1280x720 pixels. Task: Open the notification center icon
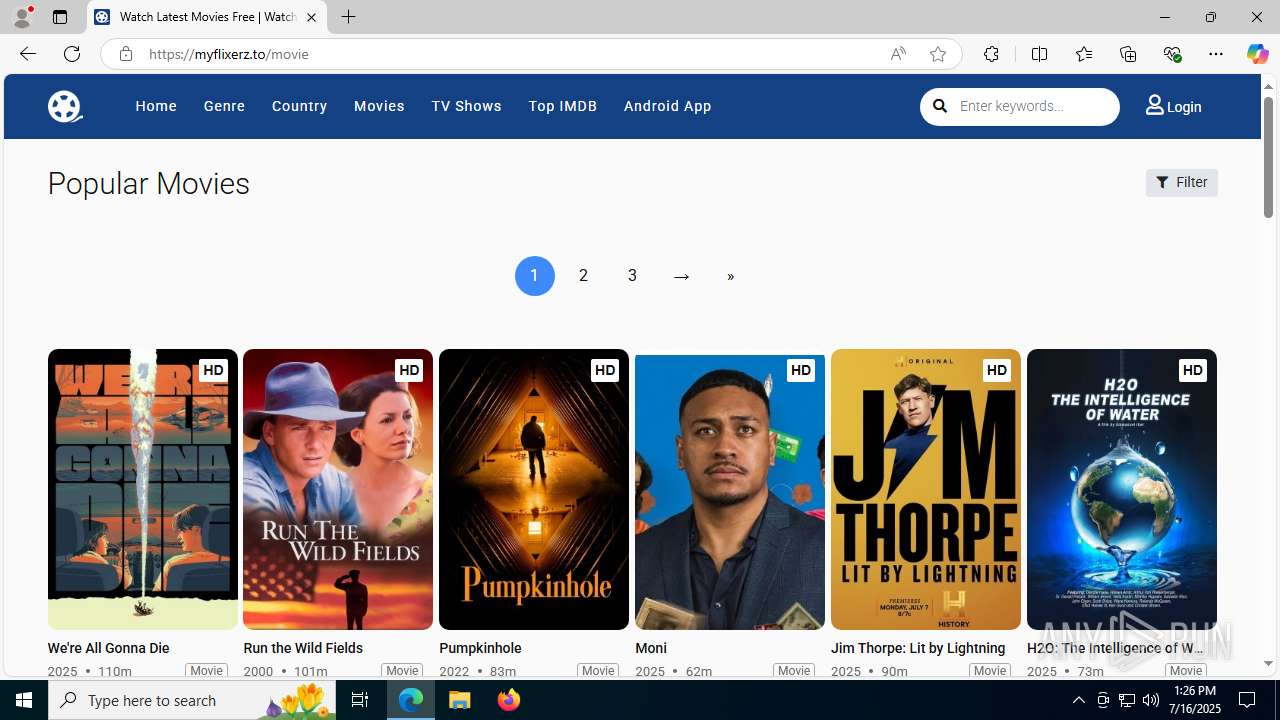[1248, 700]
